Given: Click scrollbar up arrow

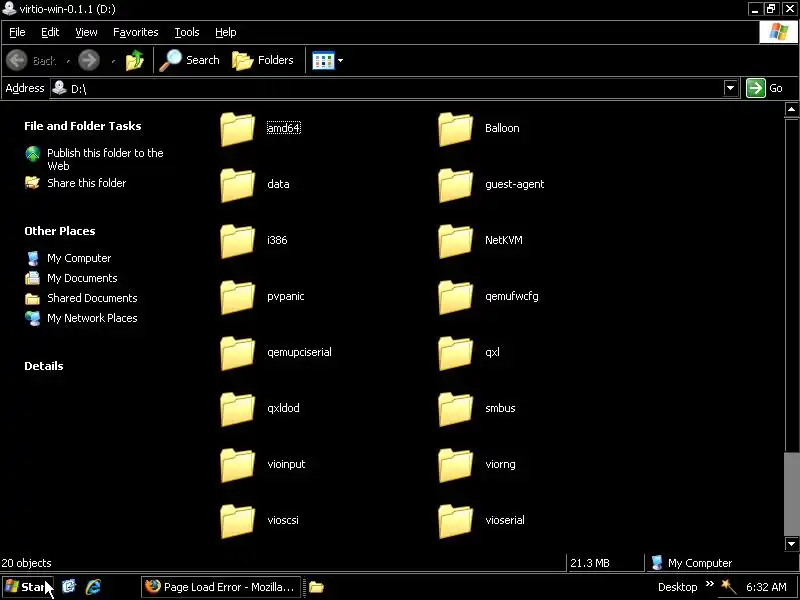Looking at the screenshot, I should (x=791, y=109).
